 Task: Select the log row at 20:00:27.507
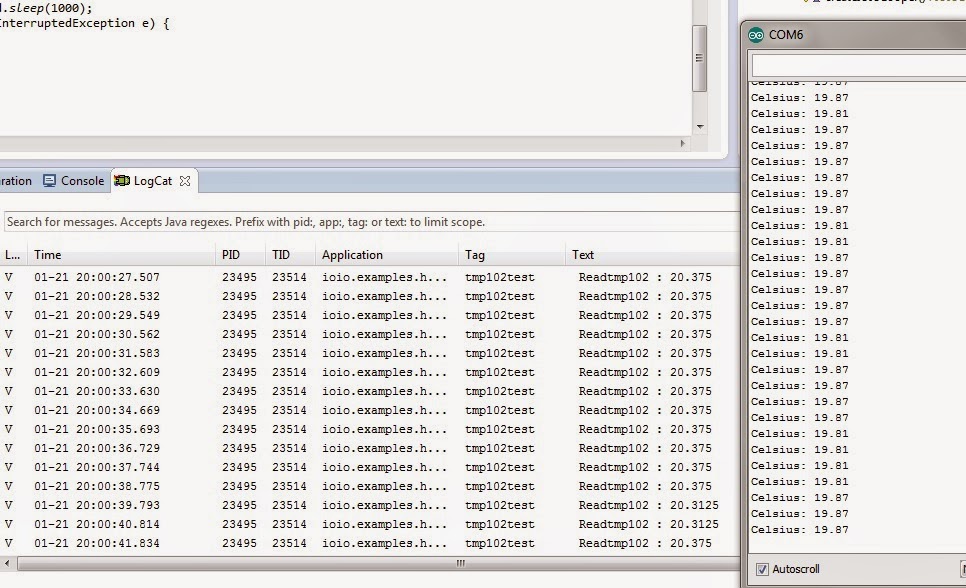[x=370, y=277]
